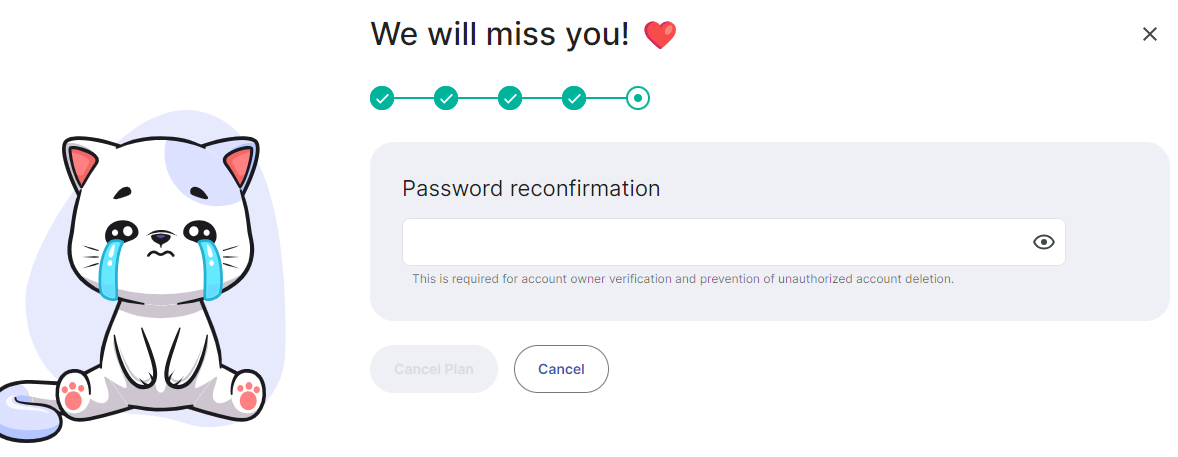Click the cat's right pink paw

(x=248, y=396)
